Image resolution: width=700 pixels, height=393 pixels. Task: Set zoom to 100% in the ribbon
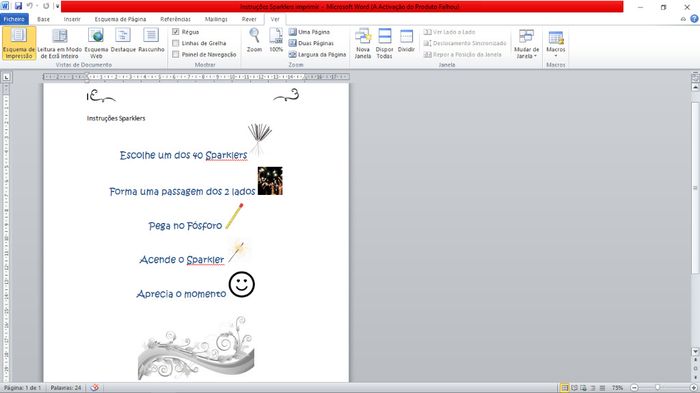(x=276, y=40)
